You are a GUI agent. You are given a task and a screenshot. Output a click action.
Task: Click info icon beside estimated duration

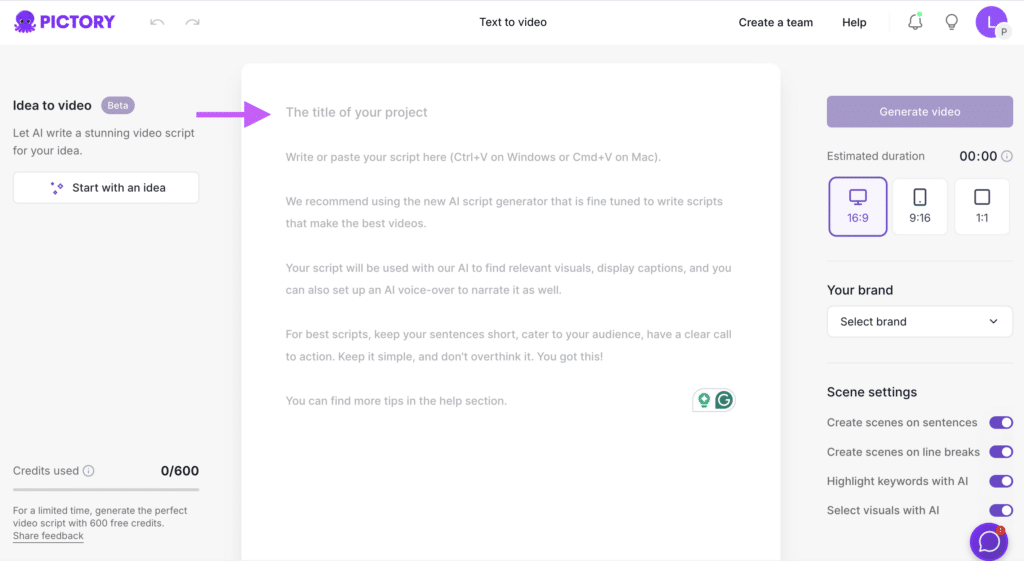pos(1007,156)
